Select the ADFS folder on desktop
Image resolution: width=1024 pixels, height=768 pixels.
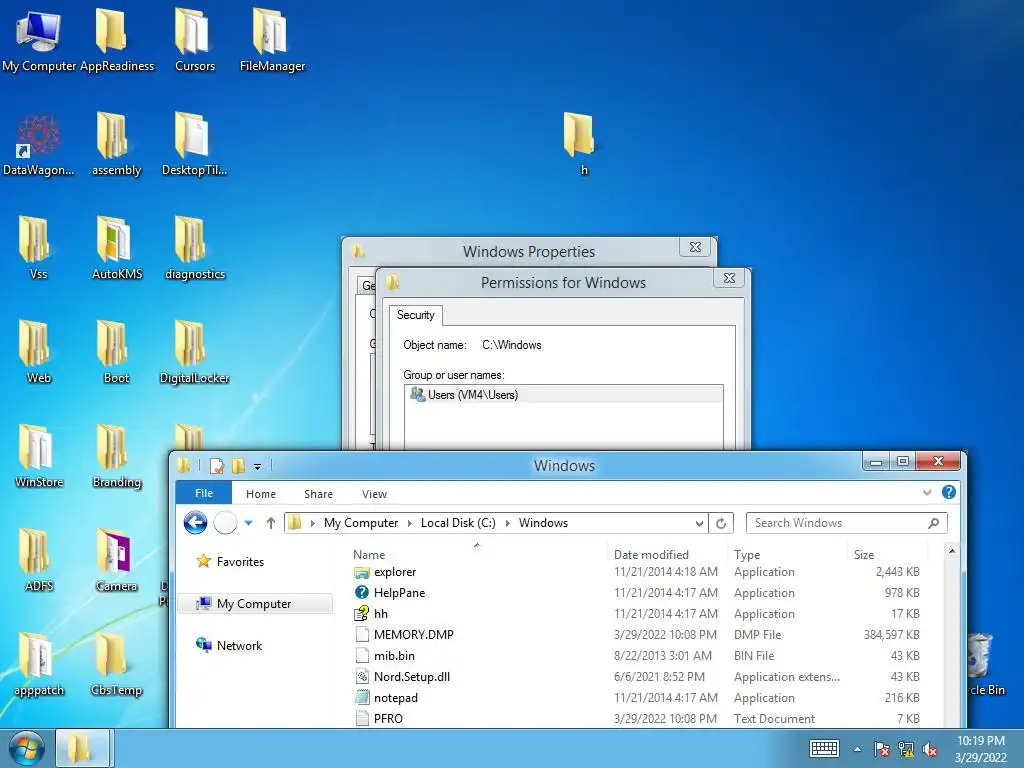[x=39, y=560]
